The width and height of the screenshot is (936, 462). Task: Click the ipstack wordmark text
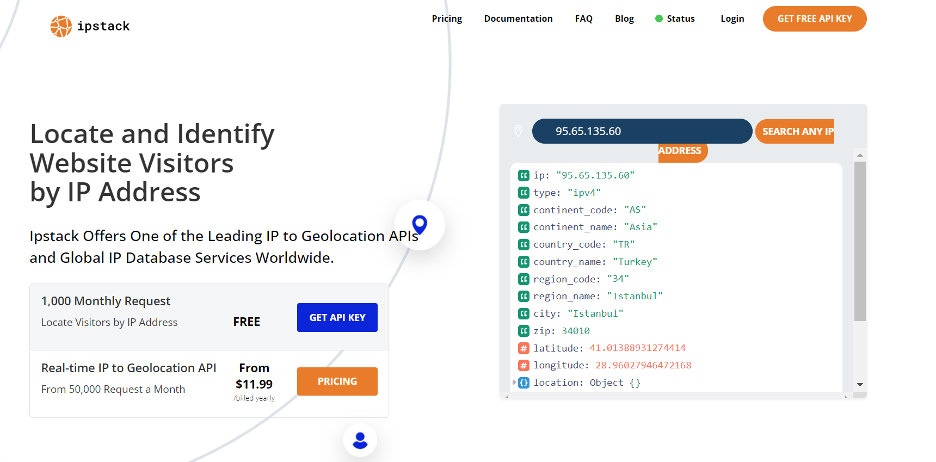[x=103, y=26]
